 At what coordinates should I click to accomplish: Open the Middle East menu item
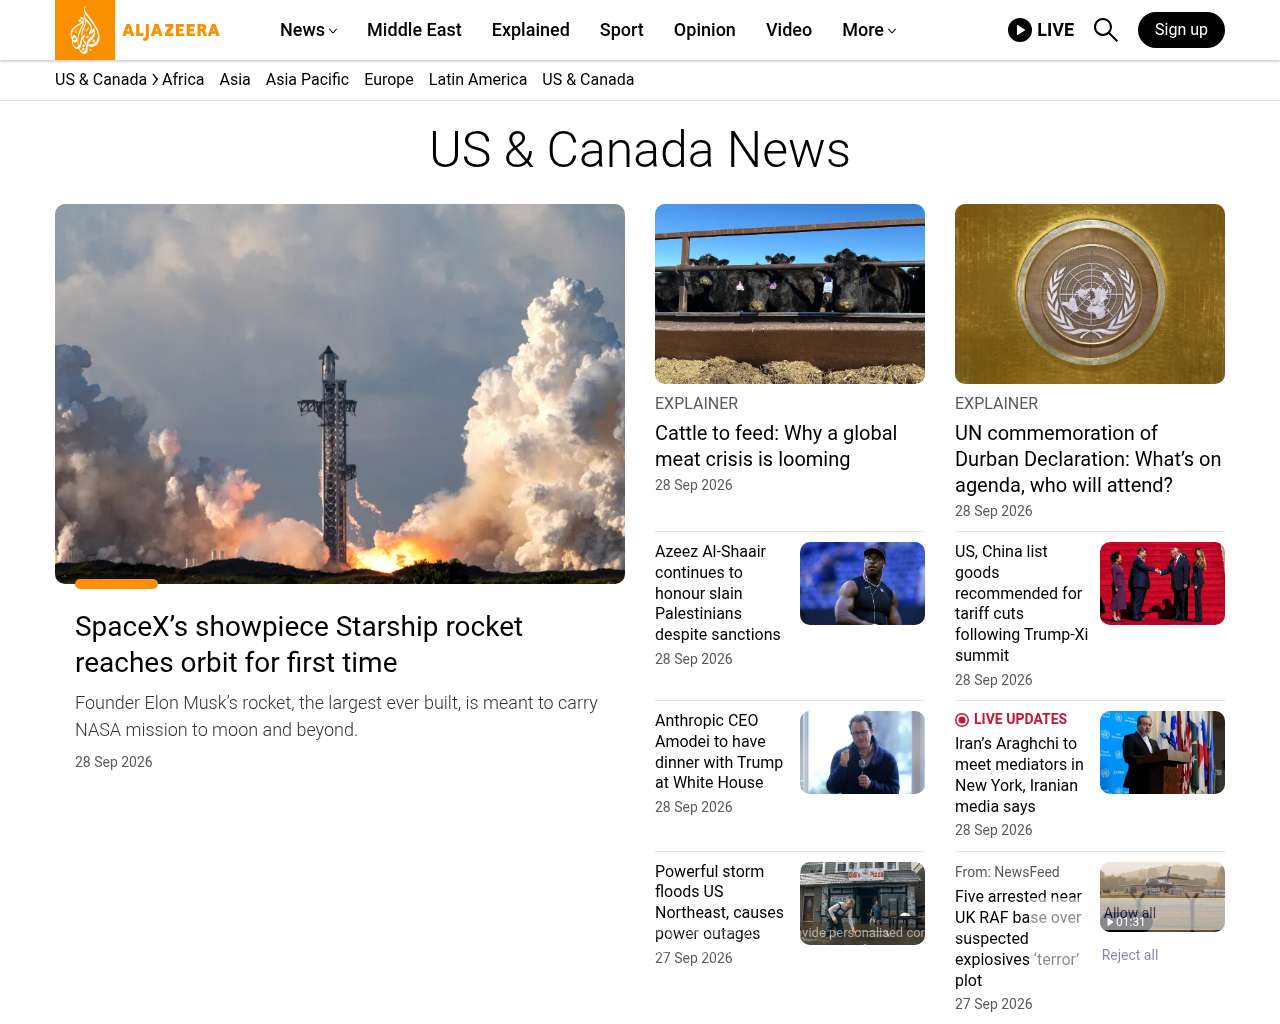pos(414,30)
